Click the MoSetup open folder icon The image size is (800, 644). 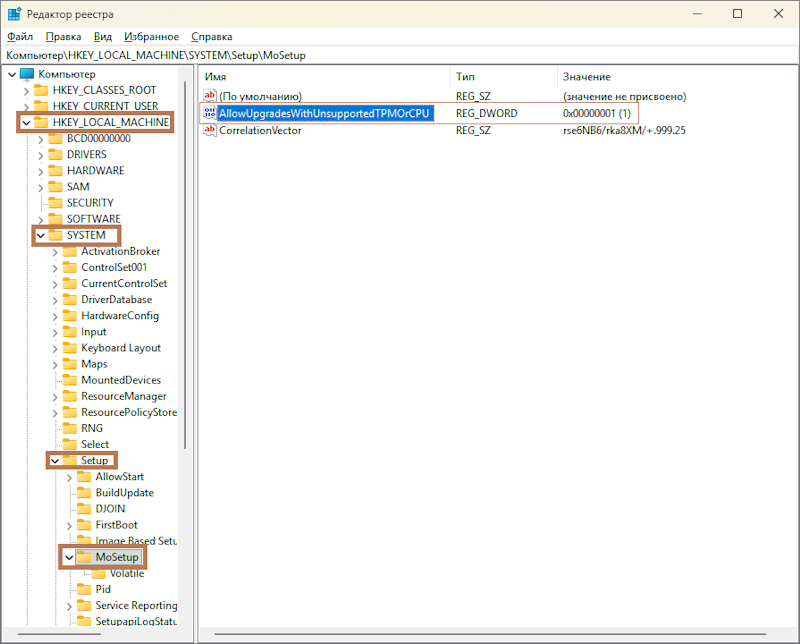(84, 557)
